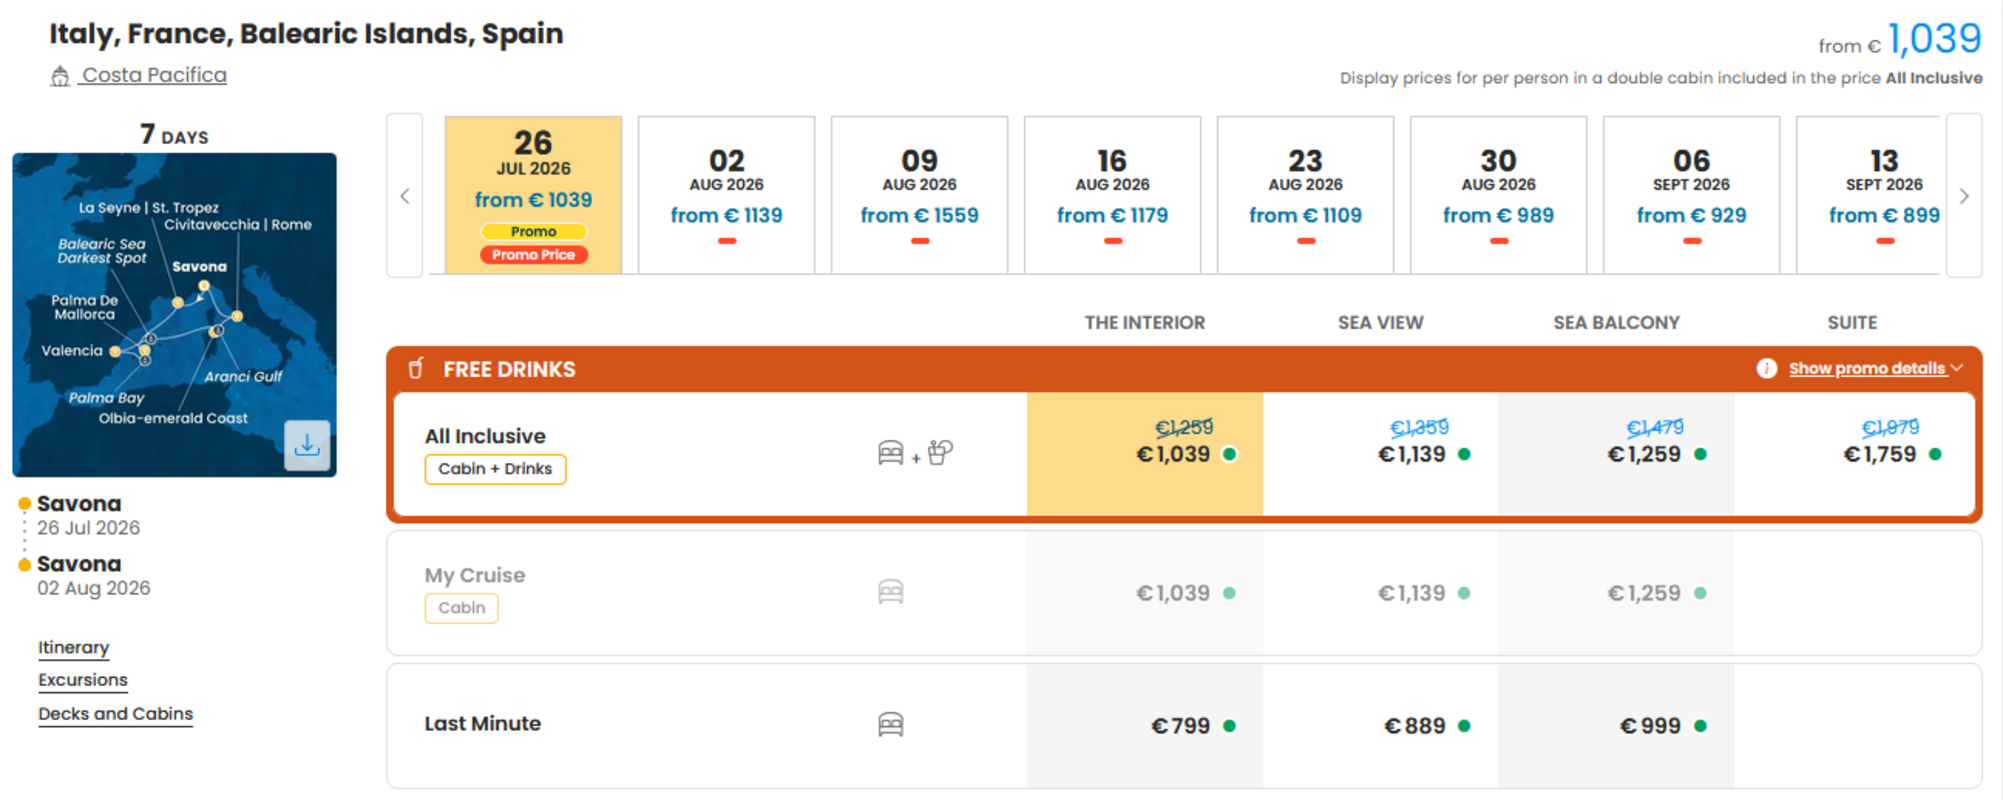Click the My Cruise fare name

point(474,575)
